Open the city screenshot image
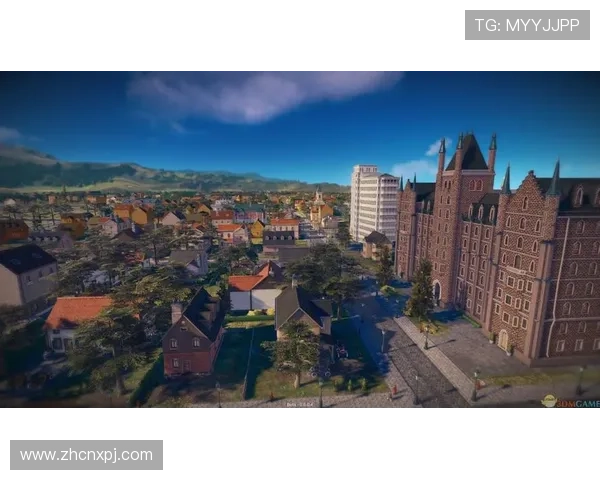 (300, 239)
